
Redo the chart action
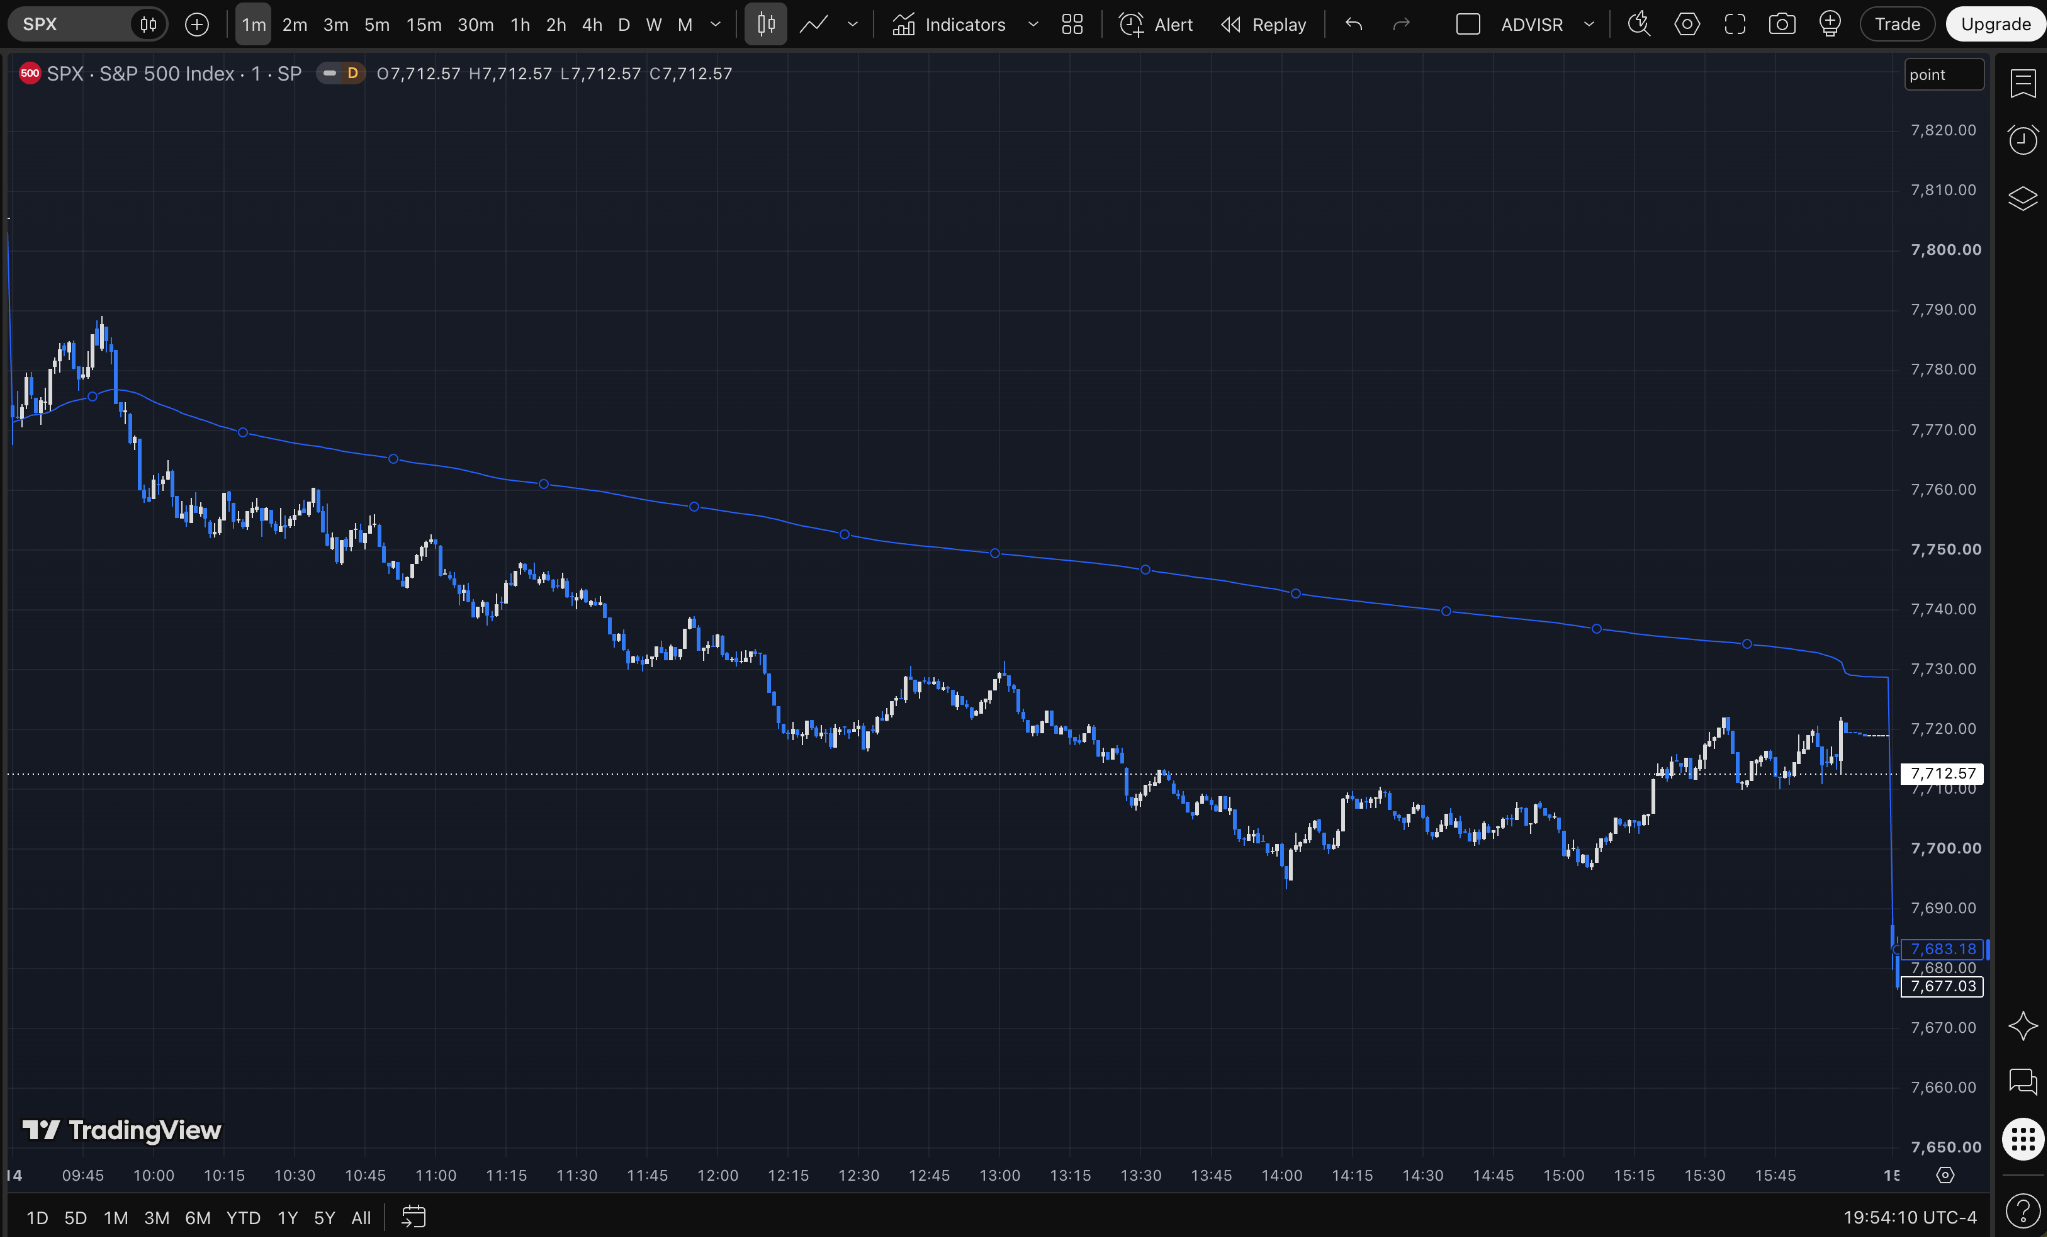(1402, 24)
